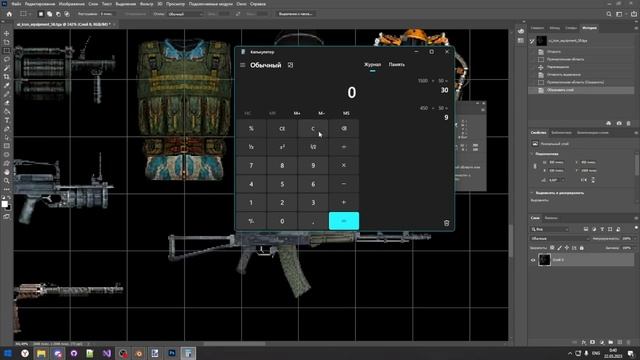Toggle lock position icon
This screenshot has height=360, width=640.
[567, 248]
